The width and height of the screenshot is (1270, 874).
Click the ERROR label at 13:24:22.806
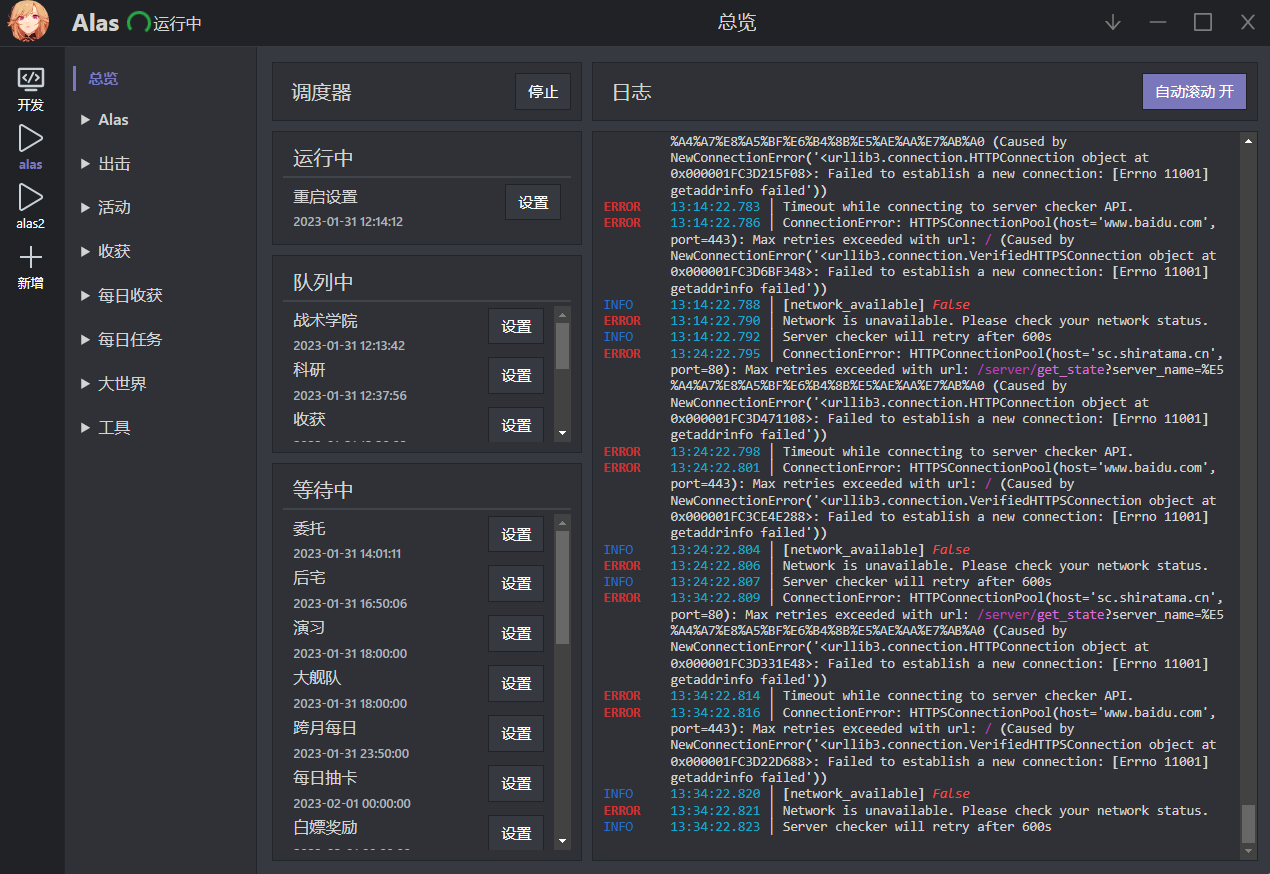tap(622, 566)
